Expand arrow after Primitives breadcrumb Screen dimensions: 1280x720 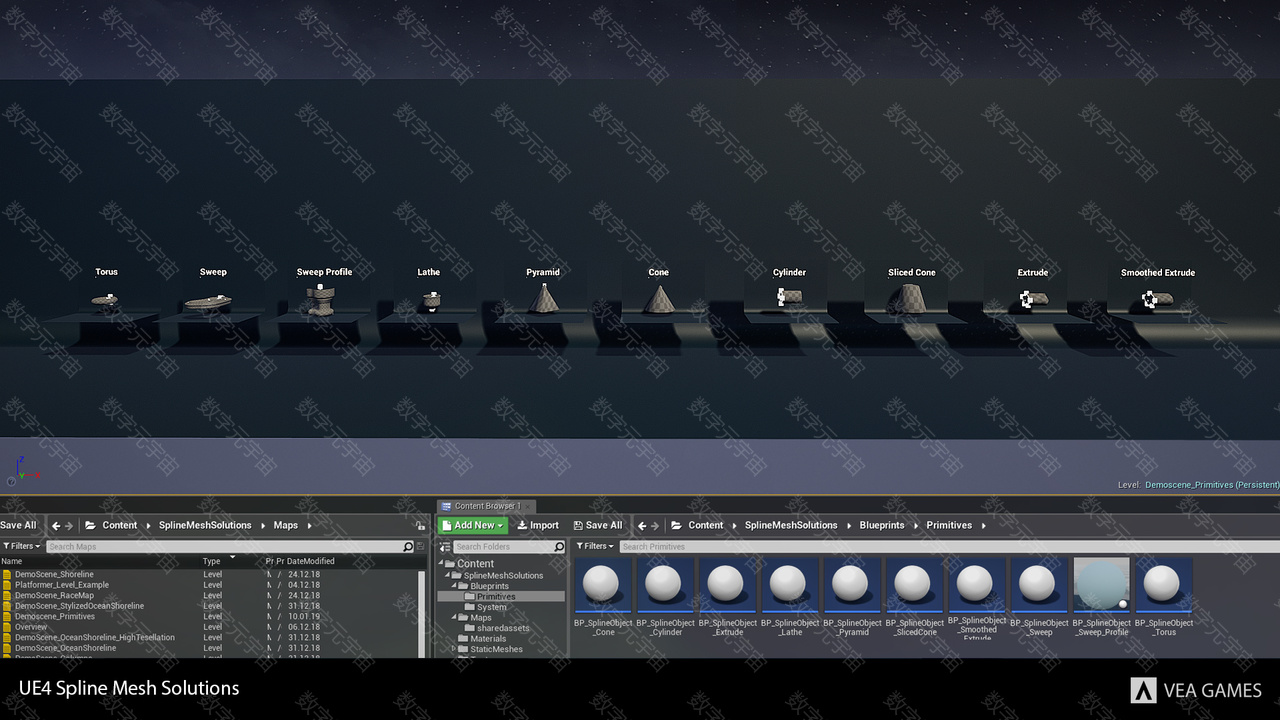pyautogui.click(x=983, y=525)
